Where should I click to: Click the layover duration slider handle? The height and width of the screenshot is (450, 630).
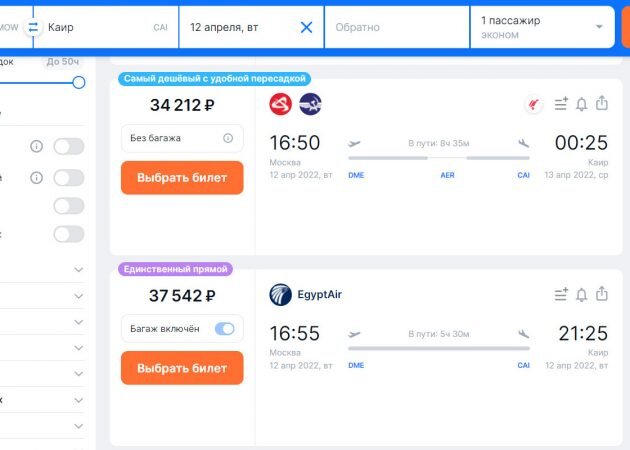(x=79, y=83)
